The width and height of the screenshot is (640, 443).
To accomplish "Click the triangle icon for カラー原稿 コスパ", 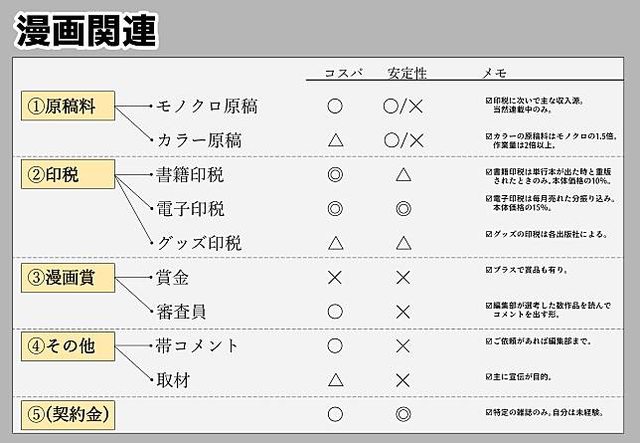I will tap(336, 140).
